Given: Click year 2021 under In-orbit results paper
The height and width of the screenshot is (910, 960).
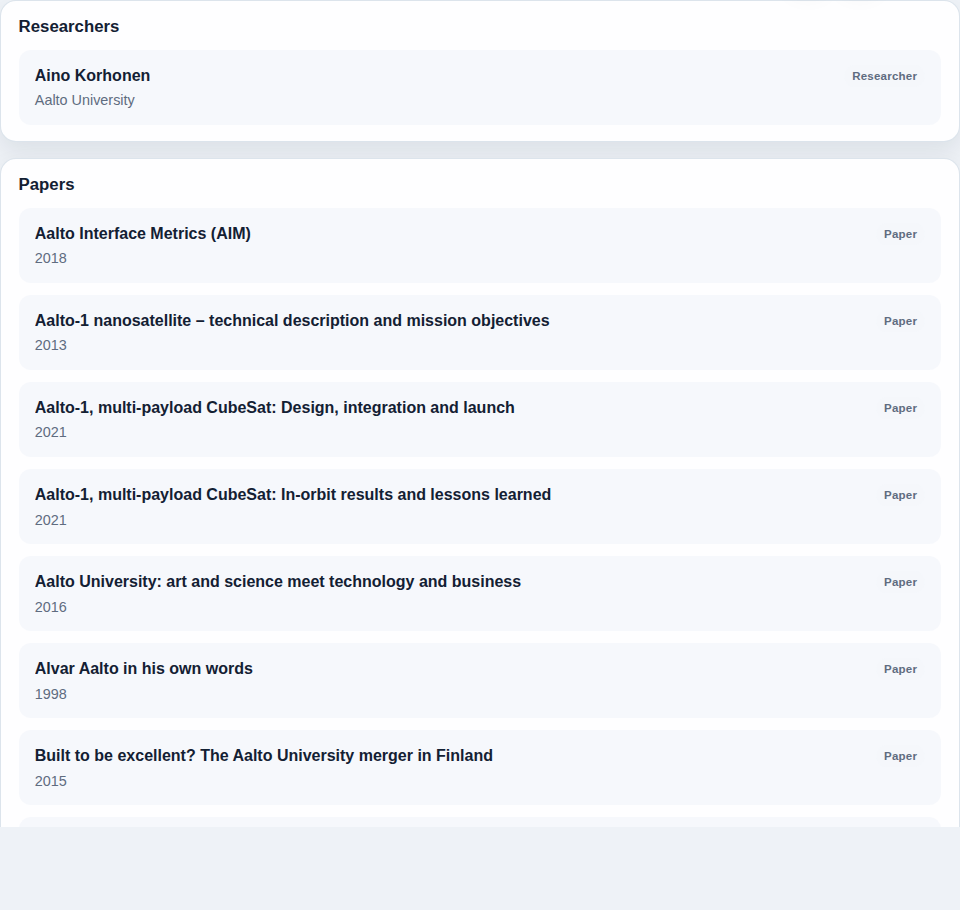Looking at the screenshot, I should pyautogui.click(x=51, y=520).
